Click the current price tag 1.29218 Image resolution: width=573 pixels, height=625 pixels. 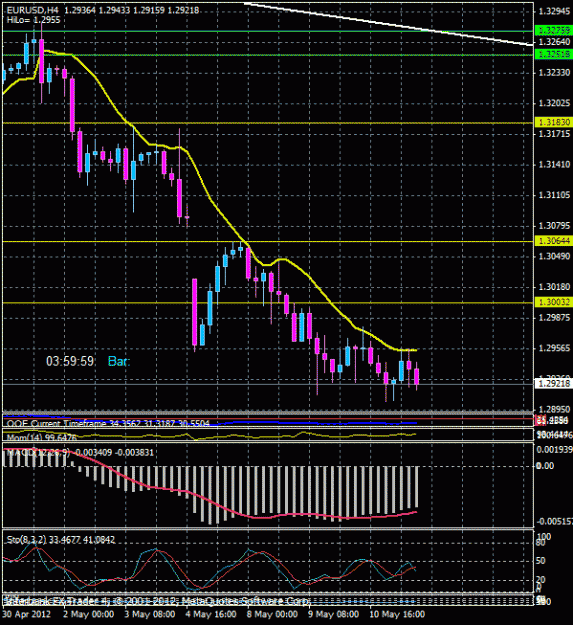coord(554,383)
